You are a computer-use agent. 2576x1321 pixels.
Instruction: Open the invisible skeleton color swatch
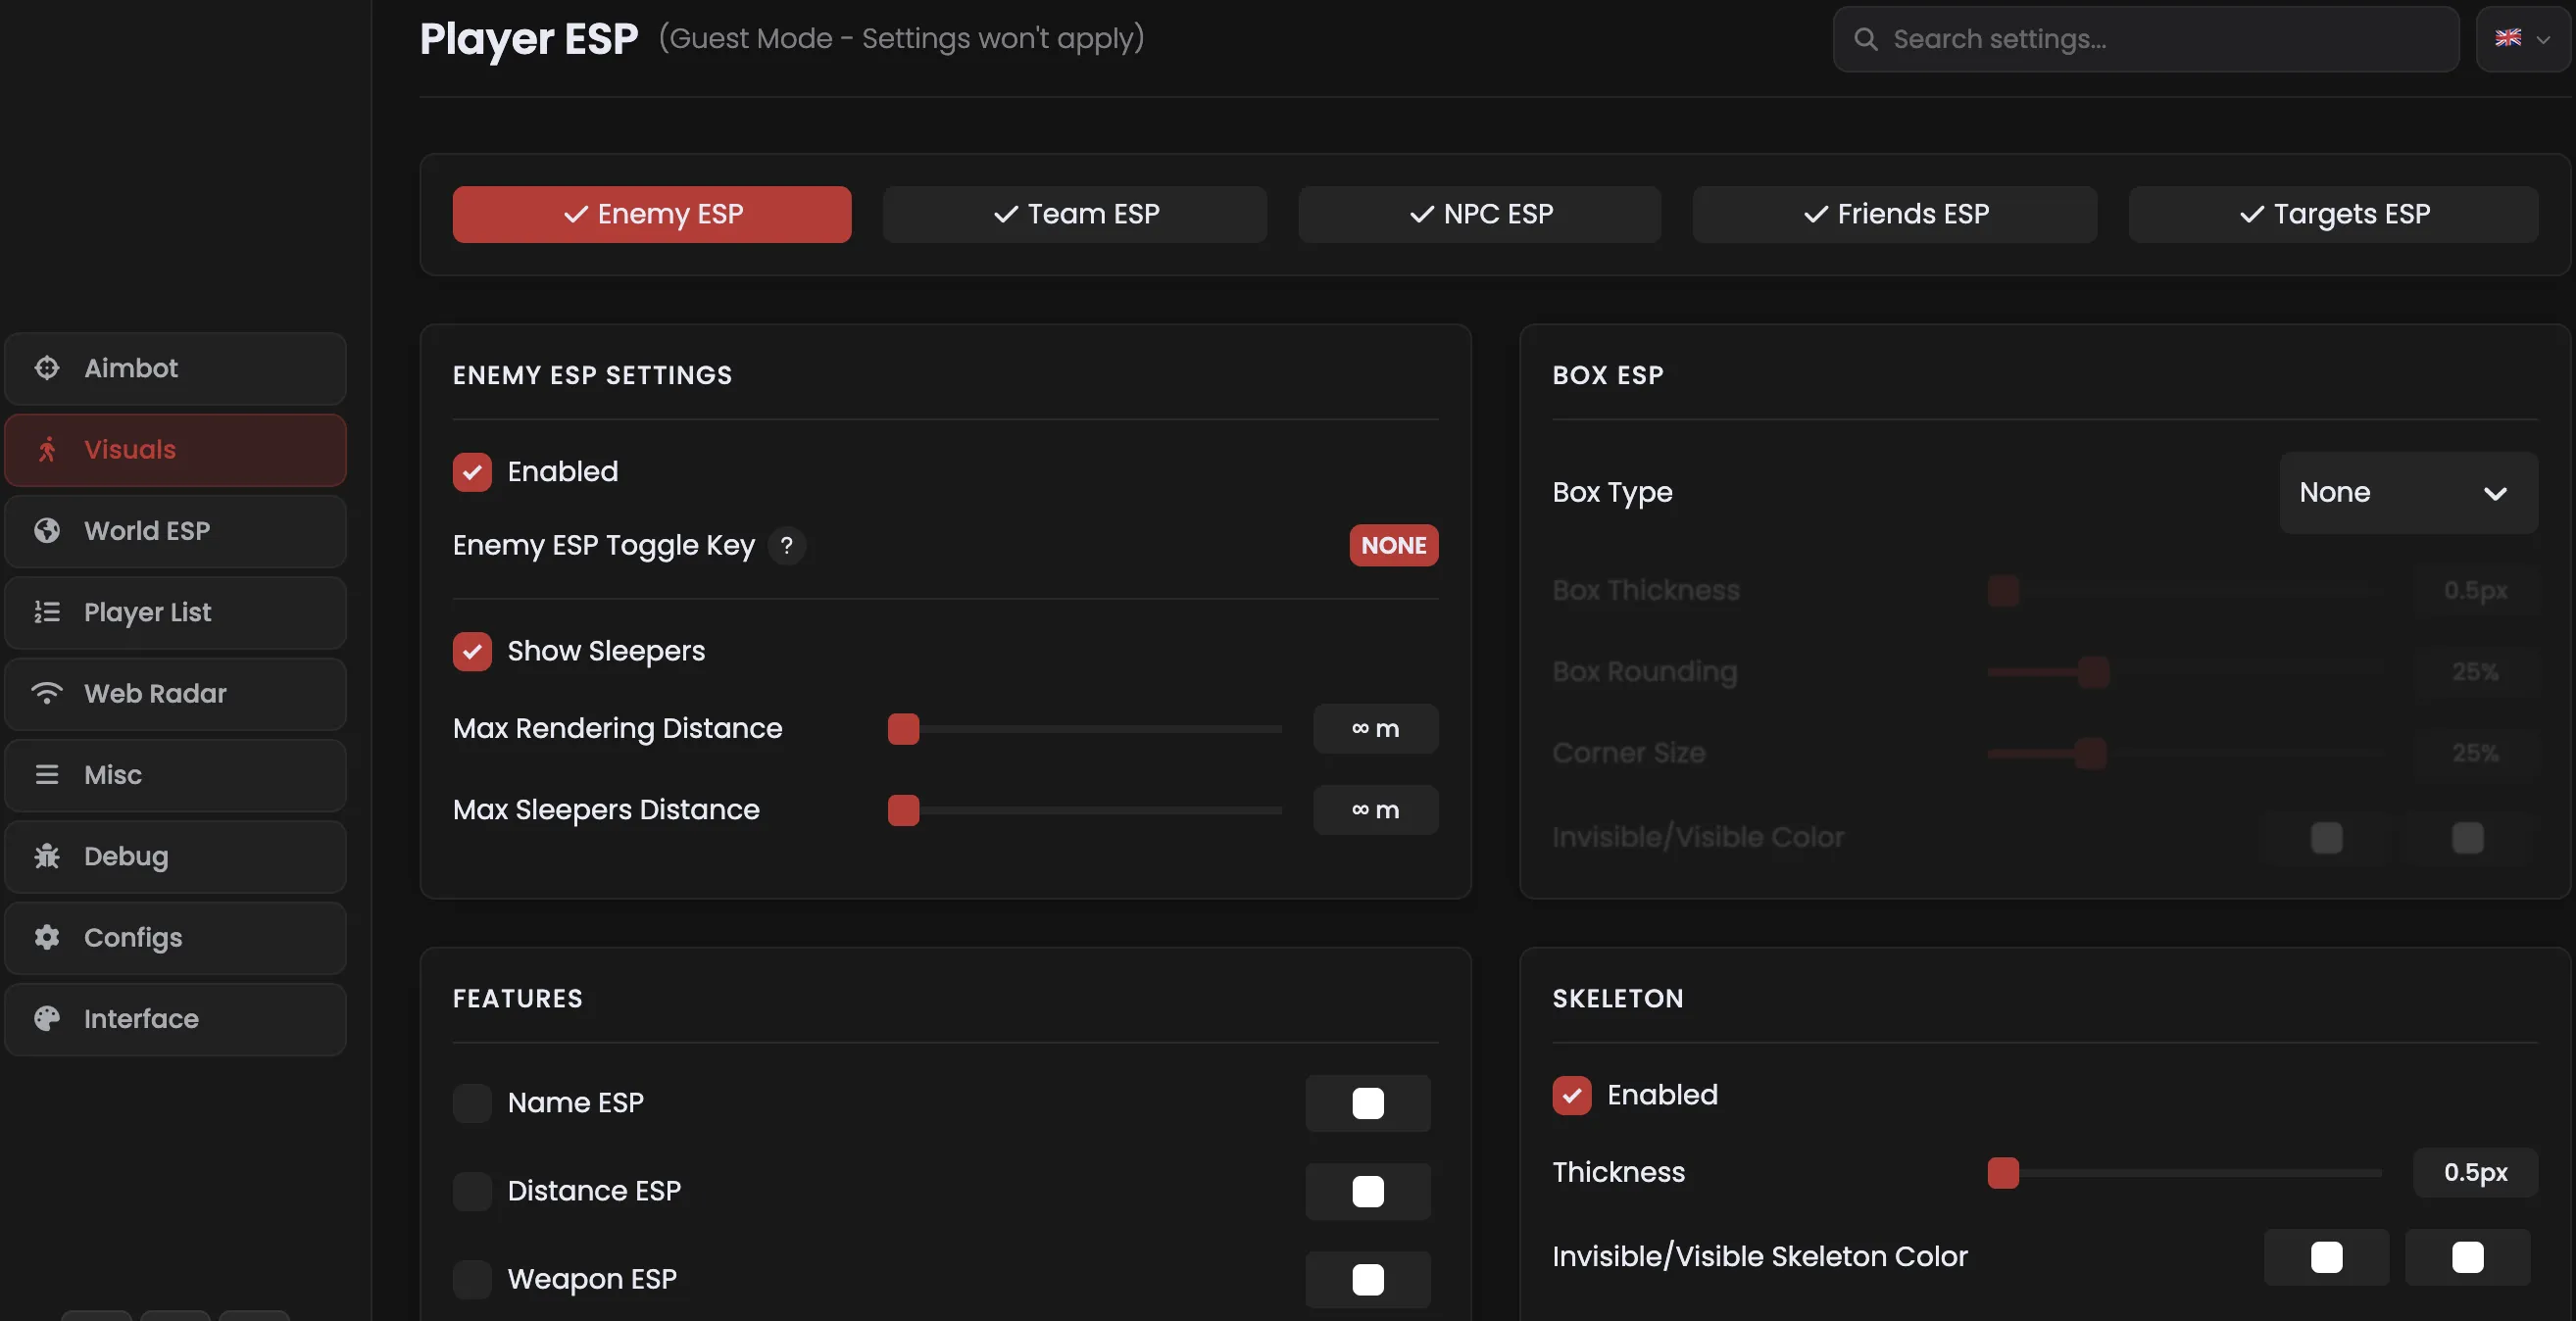click(x=2327, y=1257)
